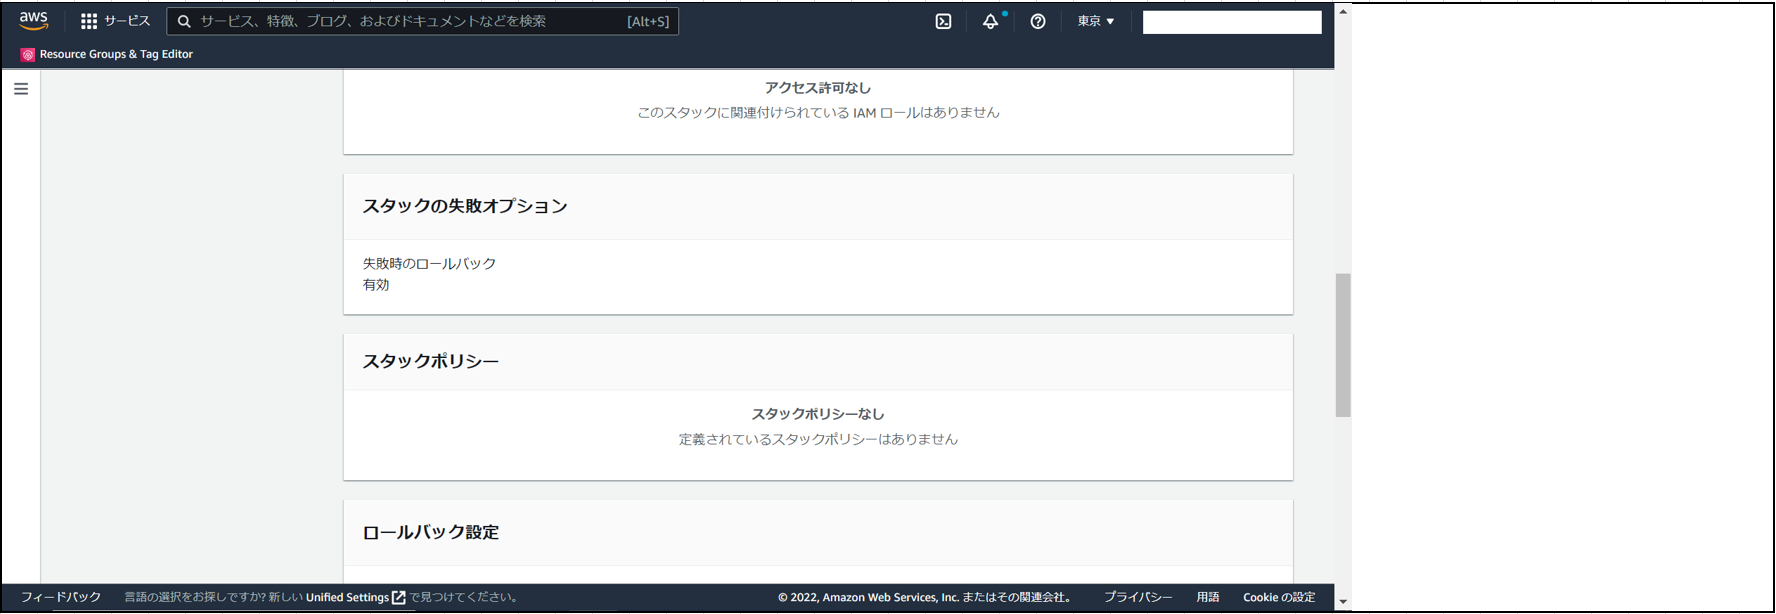Select the 東京 region dropdown
The width and height of the screenshot is (1776, 614).
tap(1095, 21)
